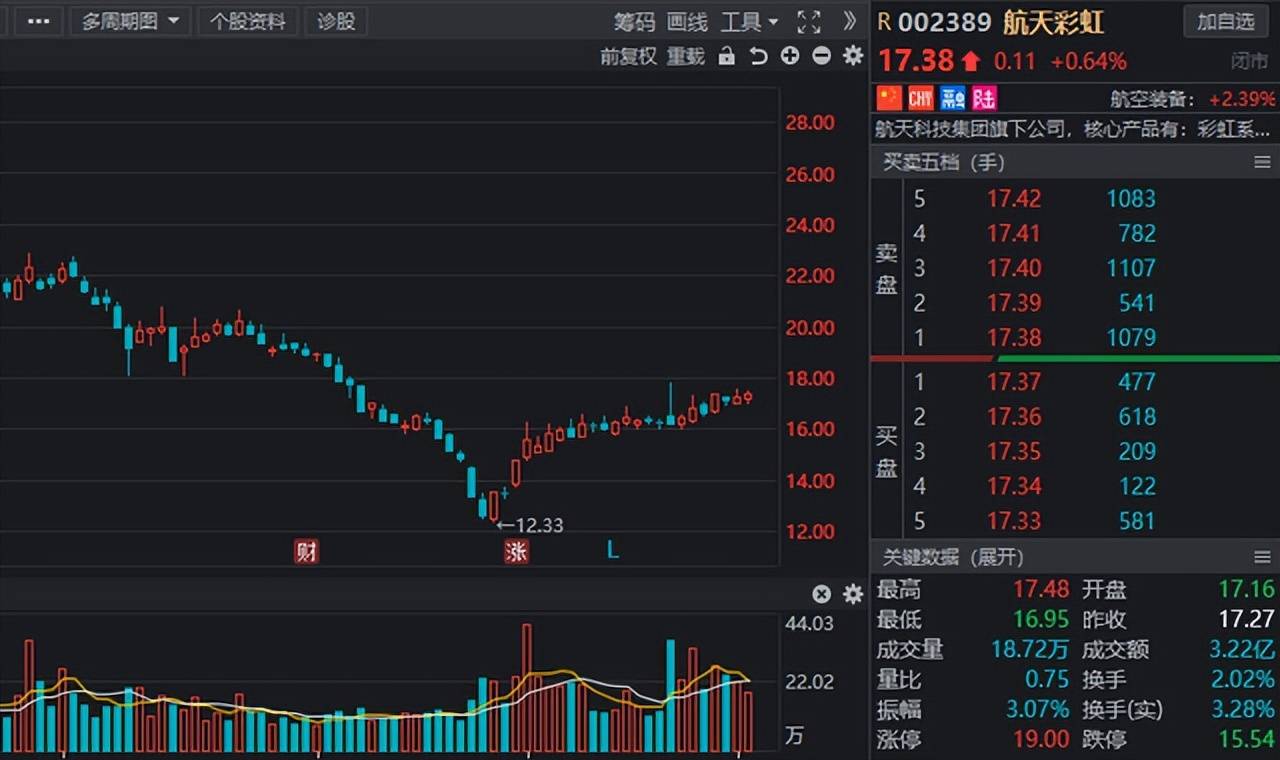Image resolution: width=1280 pixels, height=760 pixels.
Task: Click buy level 4 price 17.34
Action: pos(1014,487)
